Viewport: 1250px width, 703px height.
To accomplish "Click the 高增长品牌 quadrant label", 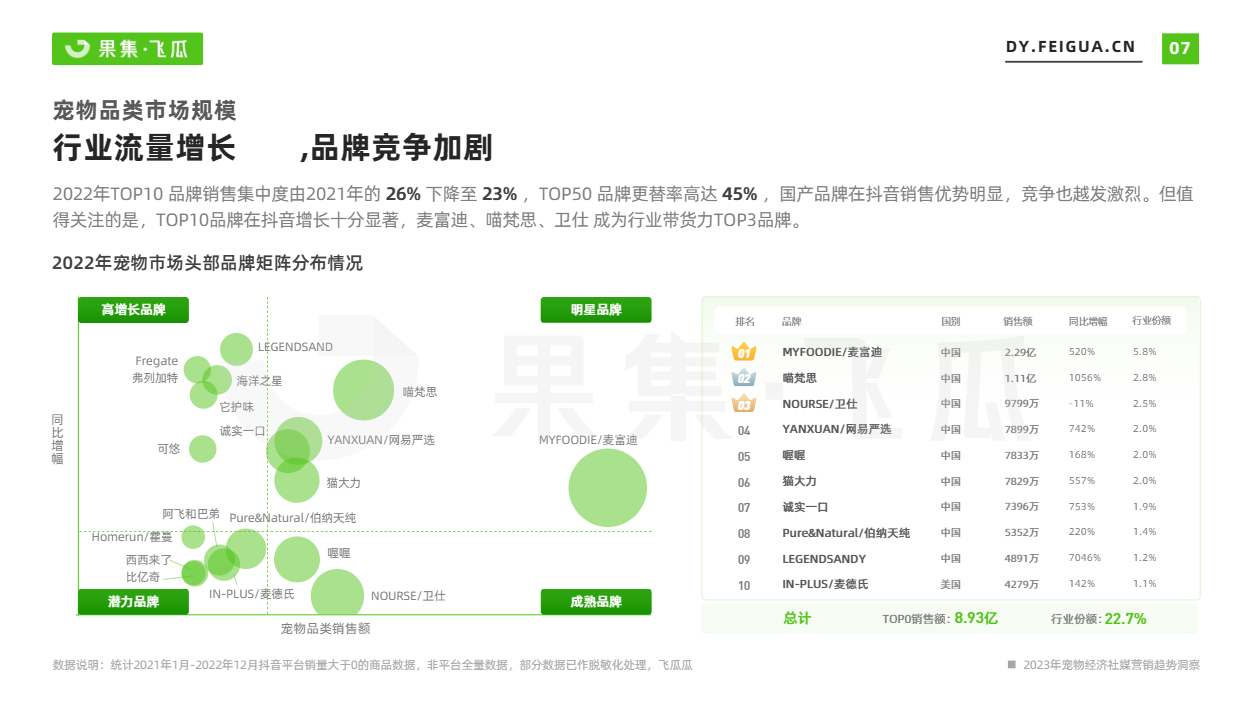I will click(x=133, y=310).
